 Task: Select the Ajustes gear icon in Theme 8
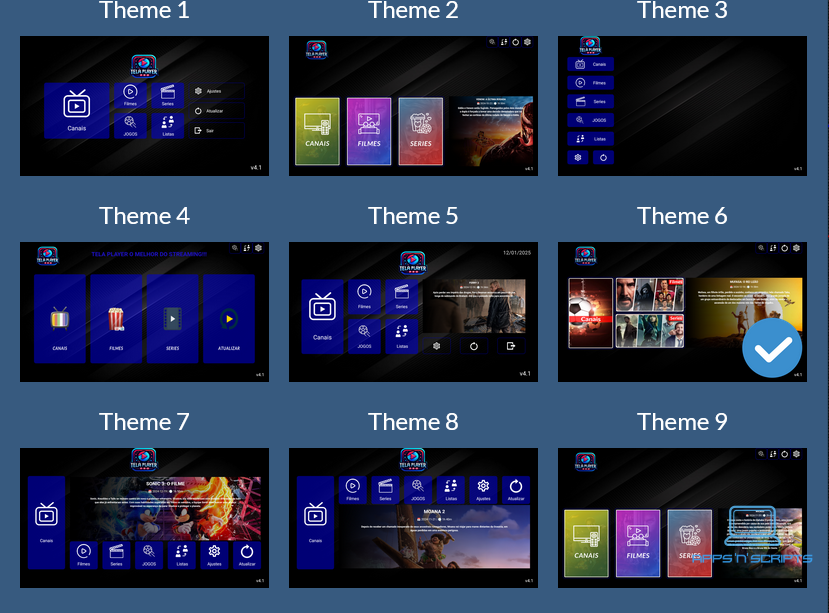pyautogui.click(x=483, y=489)
